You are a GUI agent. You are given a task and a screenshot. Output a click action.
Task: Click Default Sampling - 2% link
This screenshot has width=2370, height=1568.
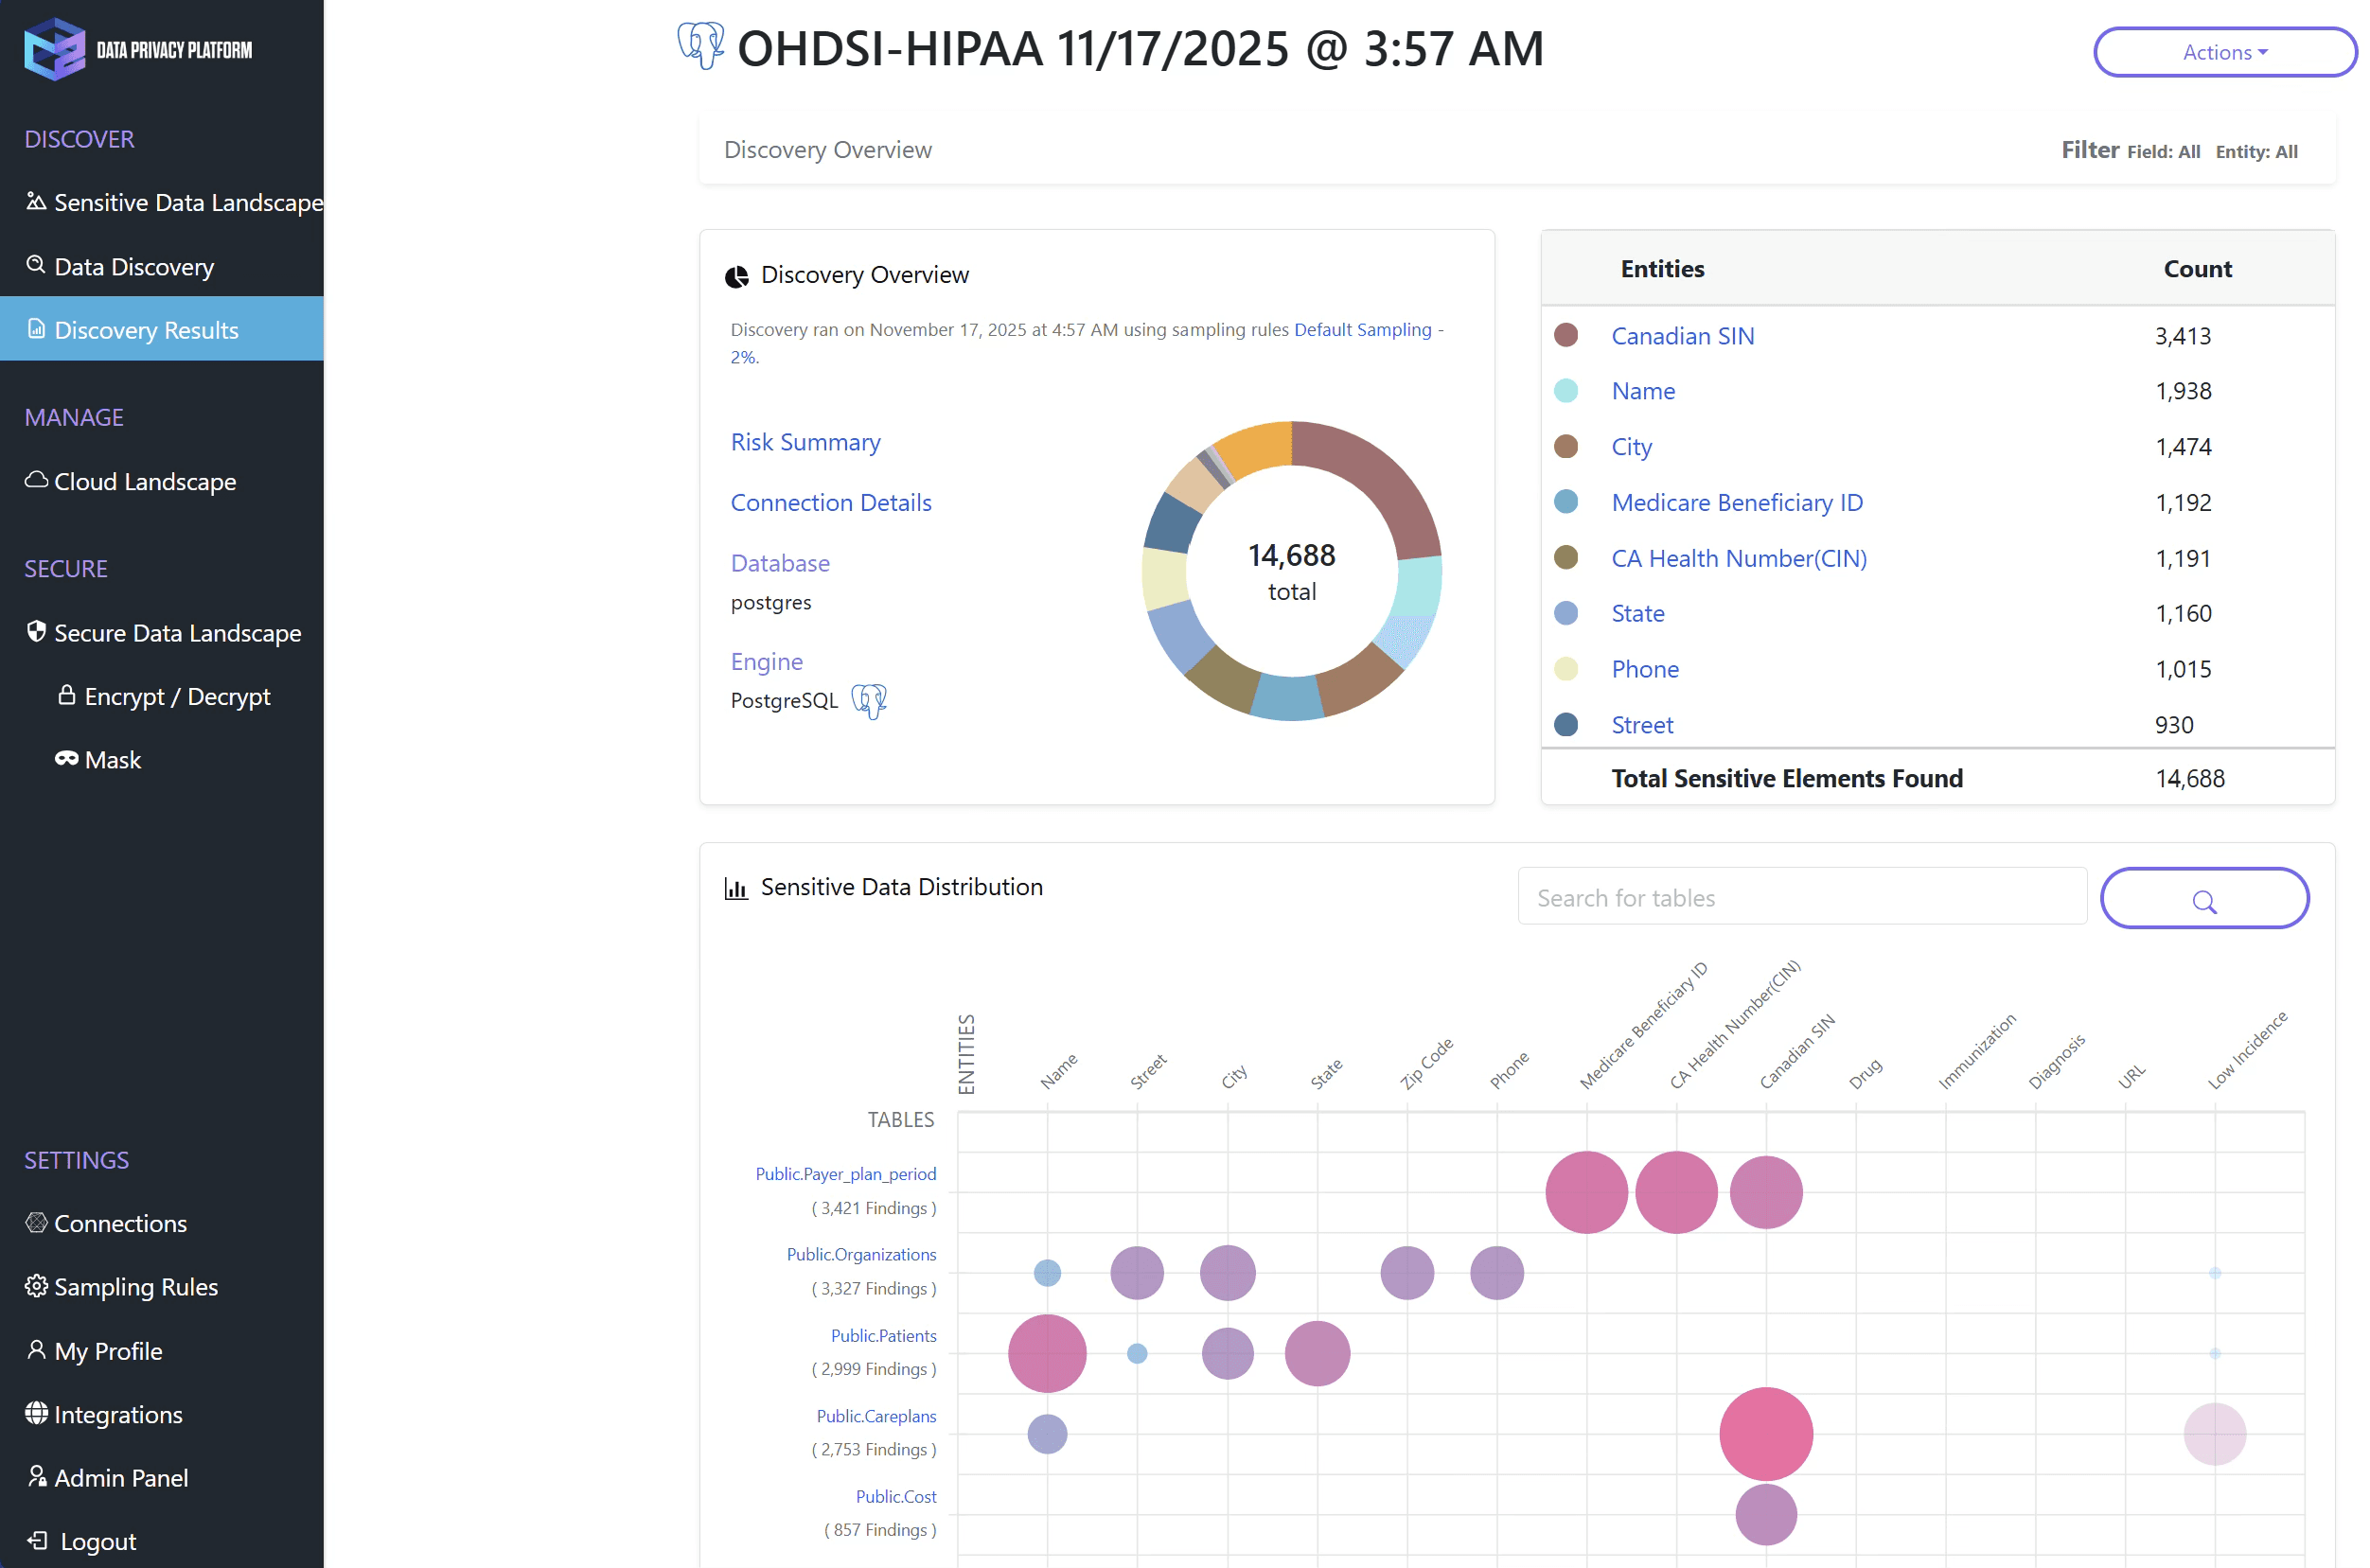click(1362, 330)
